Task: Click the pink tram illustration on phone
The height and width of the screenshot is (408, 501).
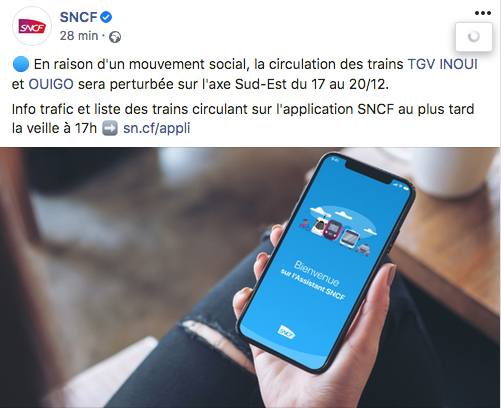Action: click(x=332, y=231)
